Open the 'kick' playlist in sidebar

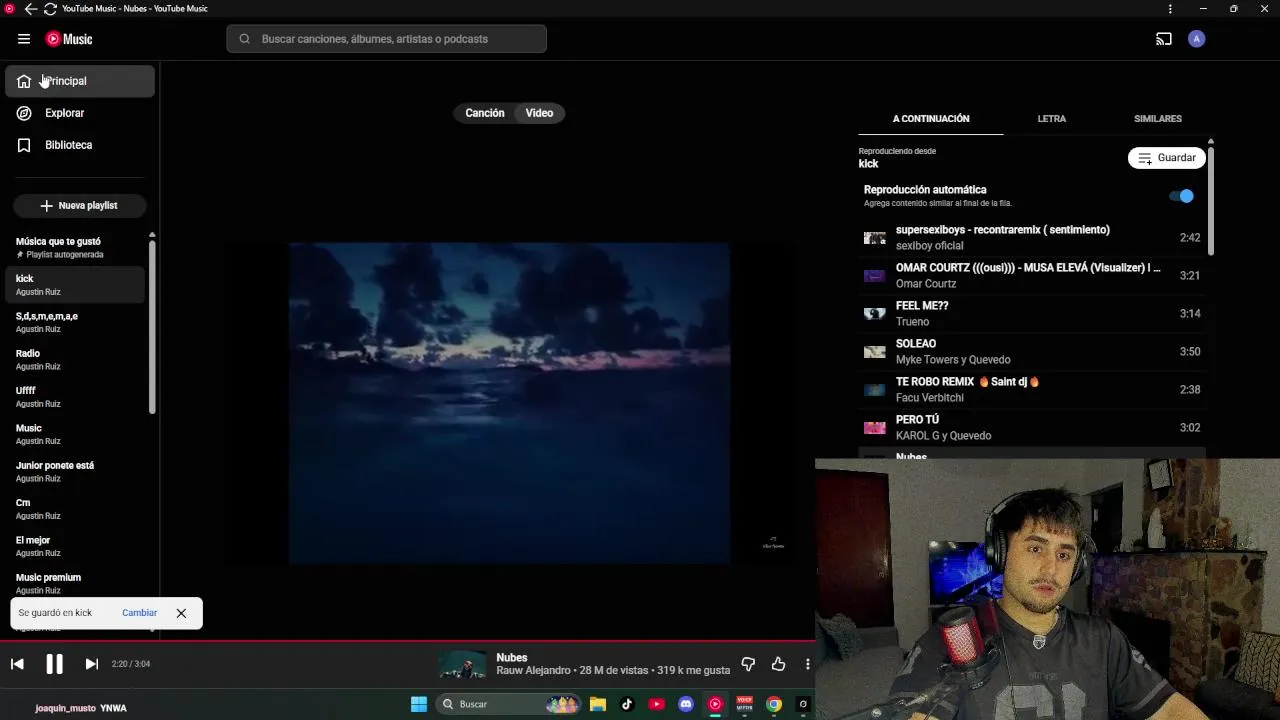[76, 285]
